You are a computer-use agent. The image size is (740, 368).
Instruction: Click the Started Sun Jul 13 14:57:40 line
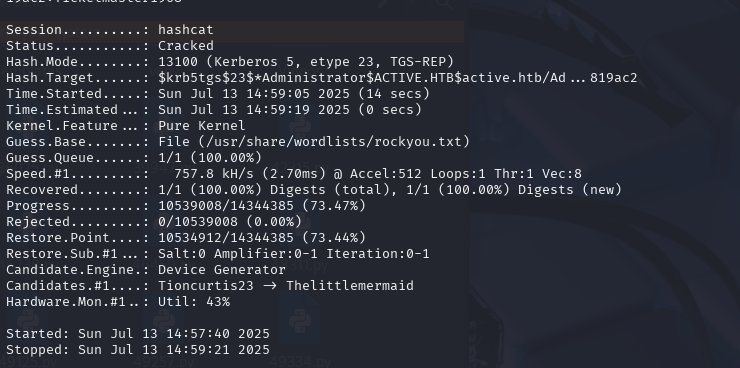pyautogui.click(x=137, y=334)
